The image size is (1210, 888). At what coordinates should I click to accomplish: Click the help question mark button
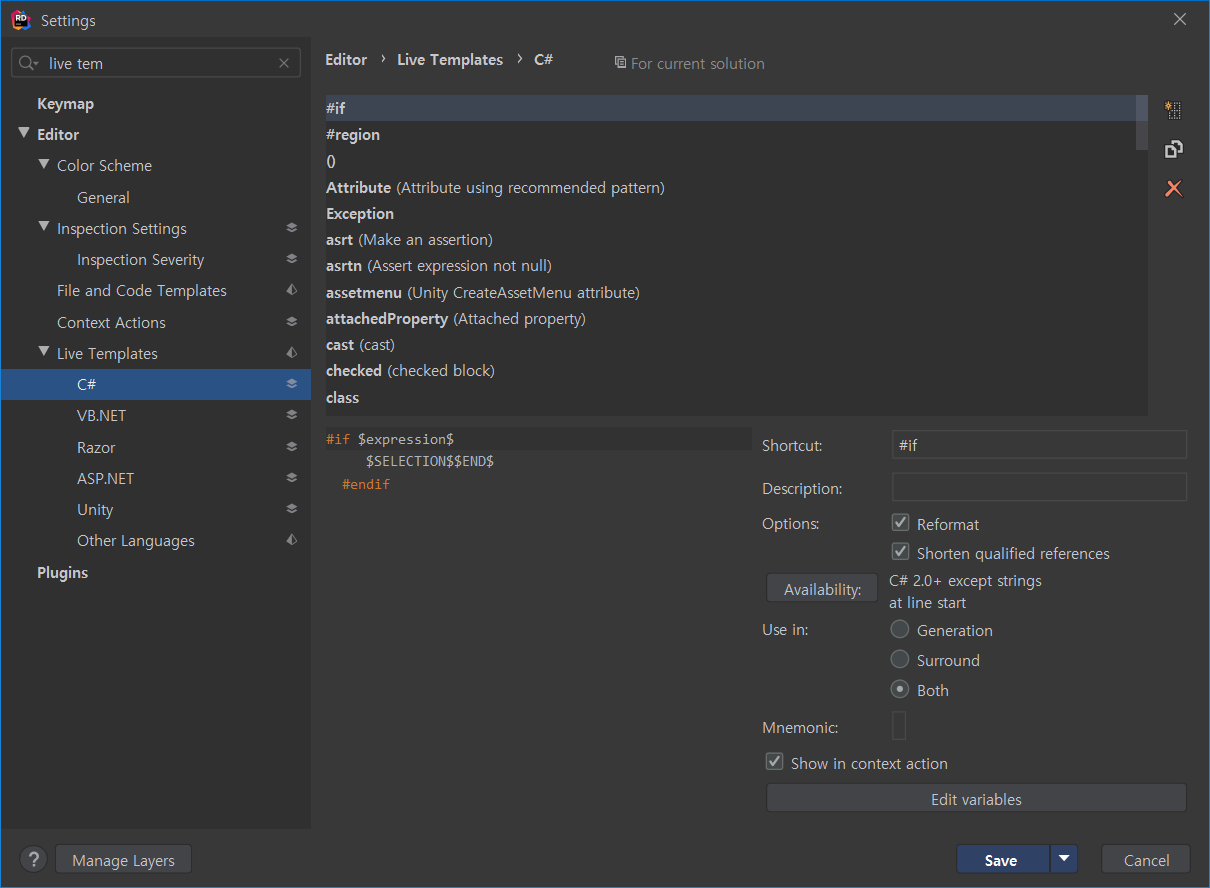pyautogui.click(x=34, y=859)
